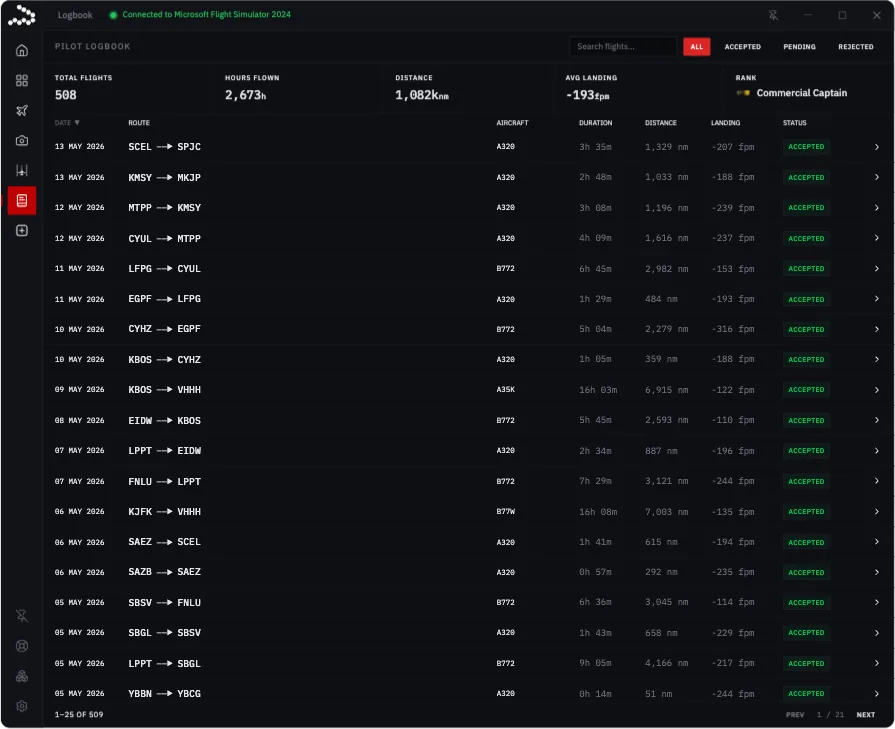Expand the KJFK to VHHH flight chevron
This screenshot has width=895, height=729.
point(876,511)
